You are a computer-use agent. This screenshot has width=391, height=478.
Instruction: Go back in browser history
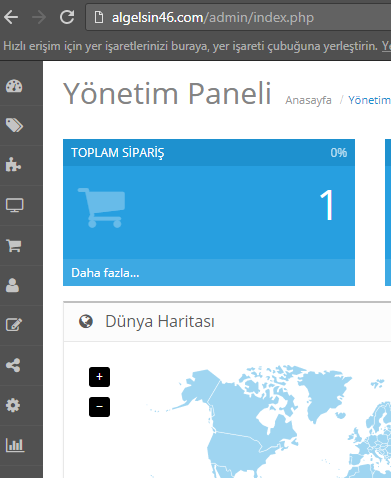click(11, 17)
